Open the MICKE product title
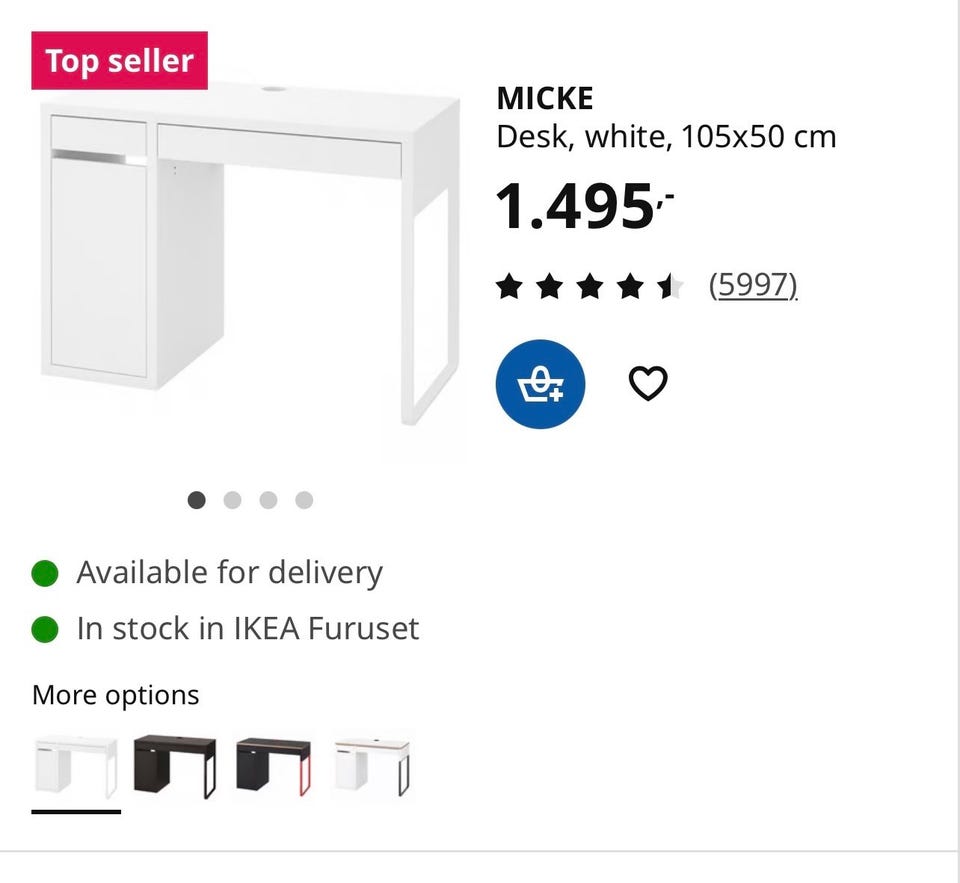Image resolution: width=960 pixels, height=883 pixels. [x=545, y=98]
